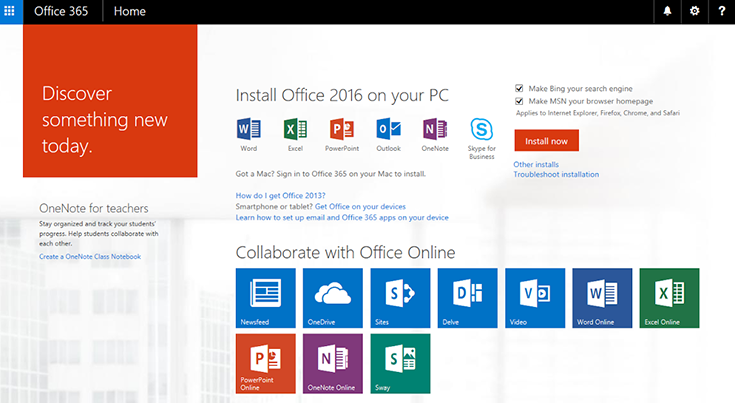Open the settings gear
Viewport: 735px width, 403px height.
coord(694,11)
